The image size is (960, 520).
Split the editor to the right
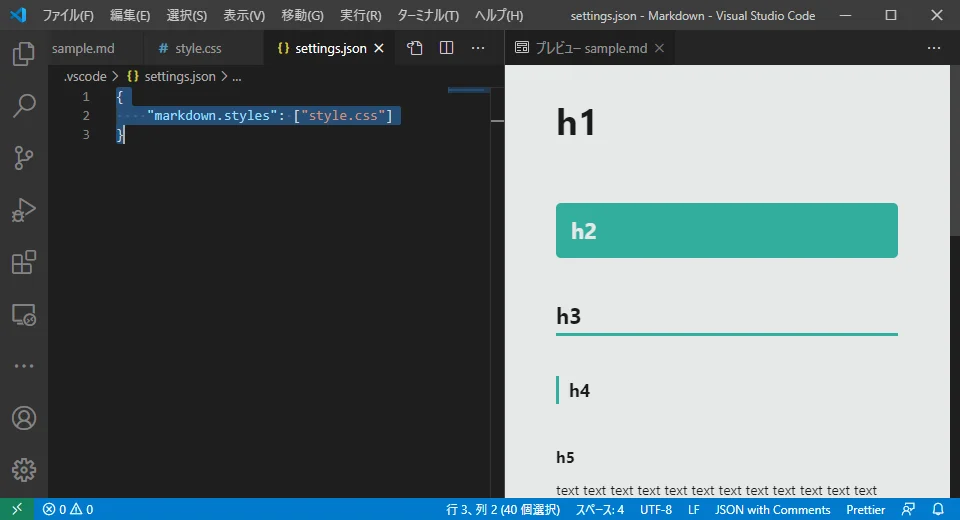(446, 48)
